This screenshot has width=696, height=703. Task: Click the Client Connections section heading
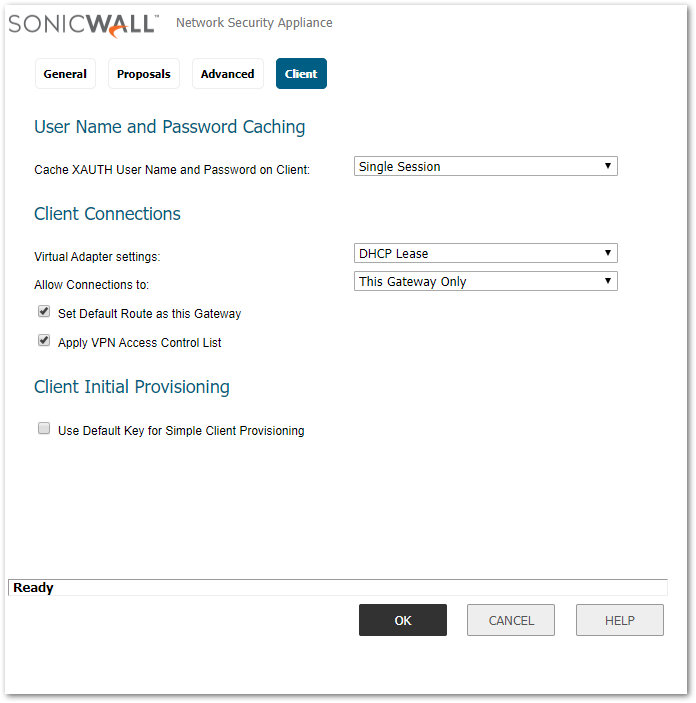coord(108,214)
